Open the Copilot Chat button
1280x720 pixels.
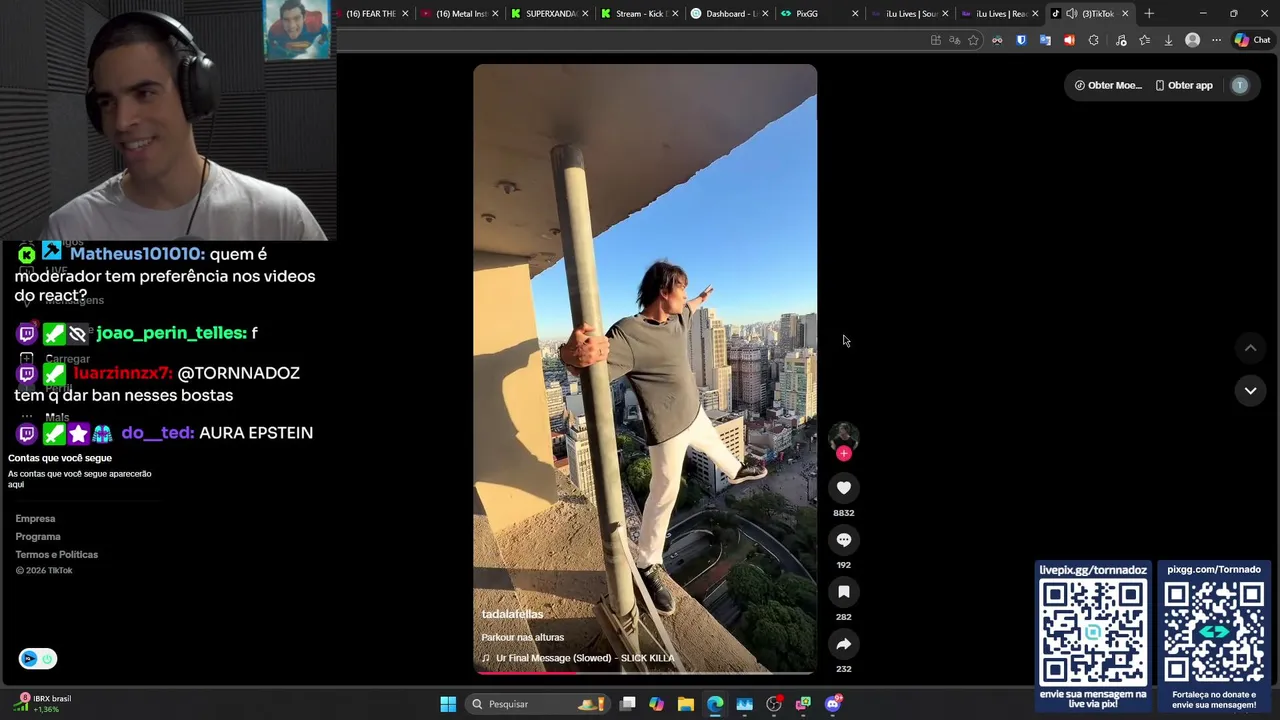1252,40
